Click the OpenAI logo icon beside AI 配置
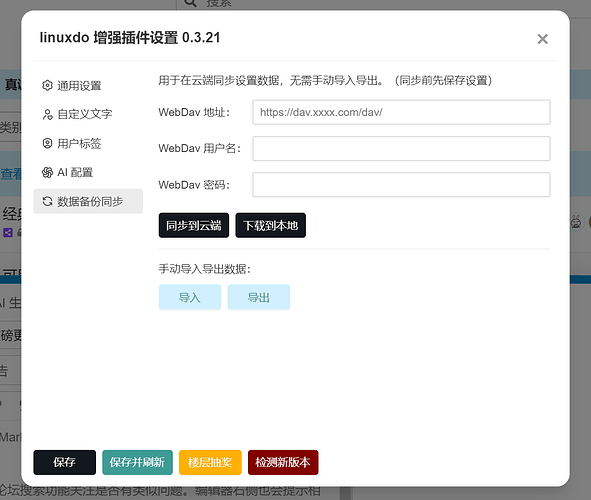Screen dimensions: 591x500 coord(47,172)
